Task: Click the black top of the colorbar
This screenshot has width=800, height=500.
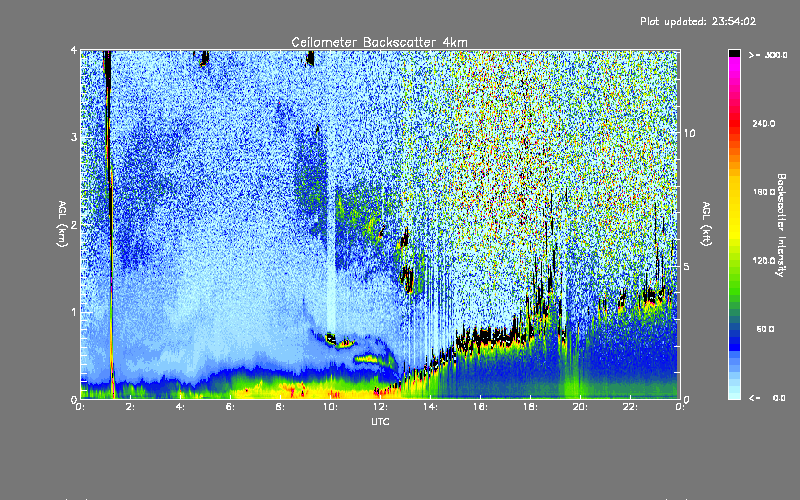Action: pos(734,53)
